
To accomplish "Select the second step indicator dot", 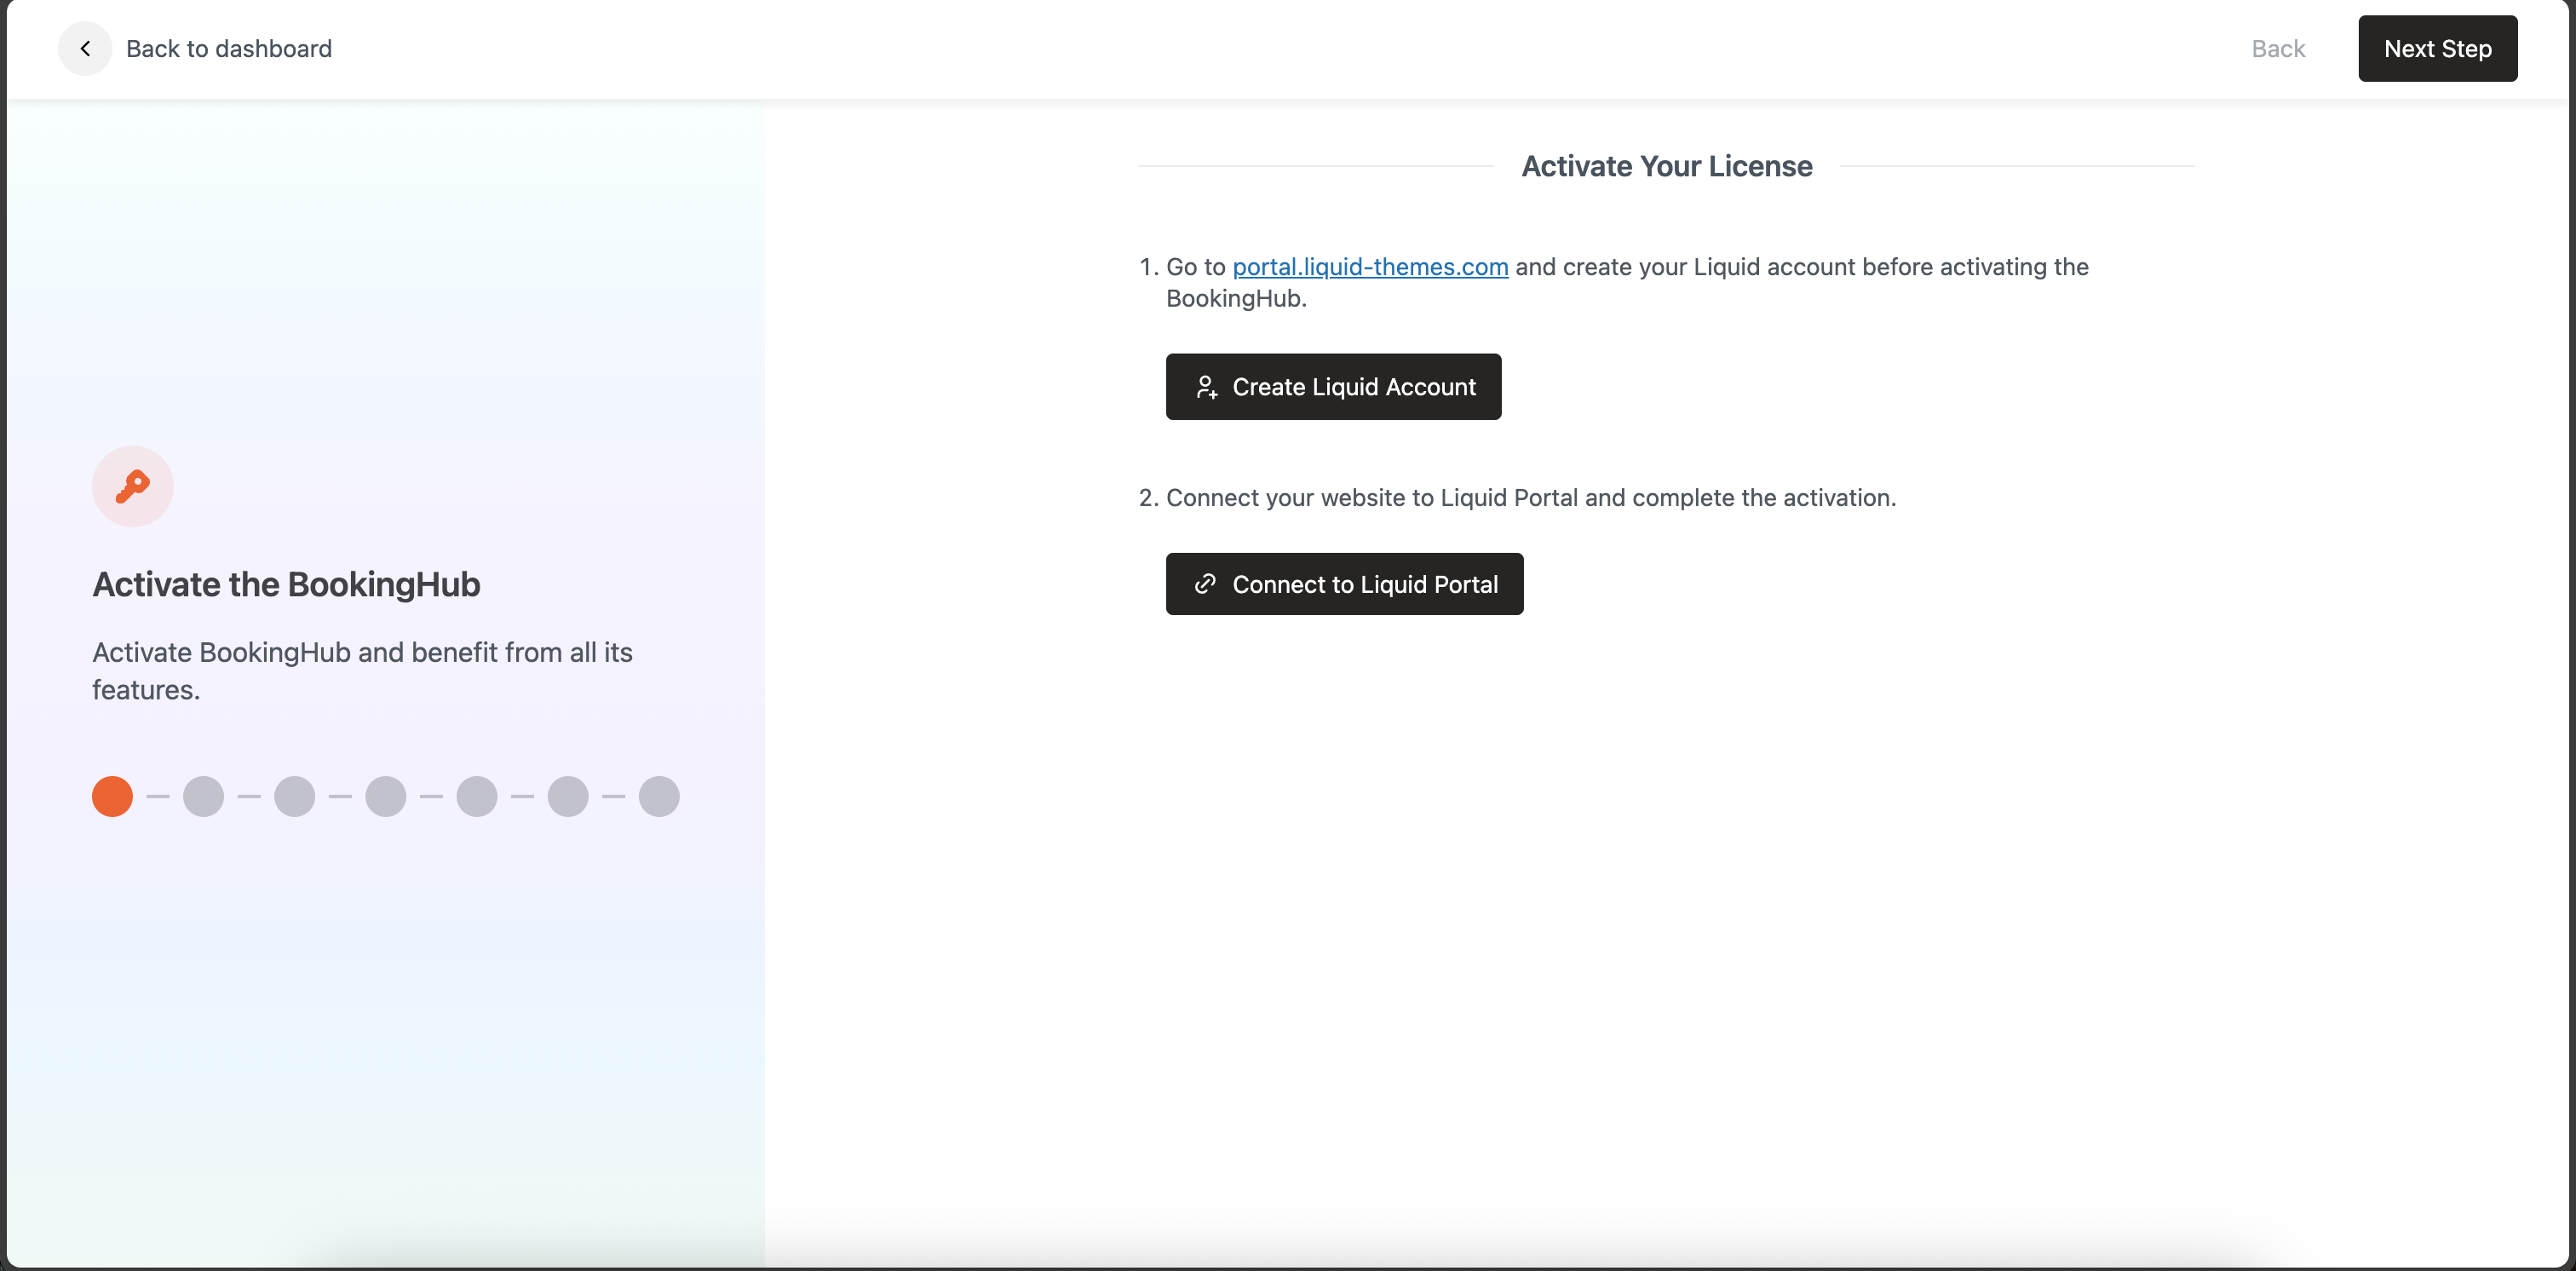I will (203, 797).
